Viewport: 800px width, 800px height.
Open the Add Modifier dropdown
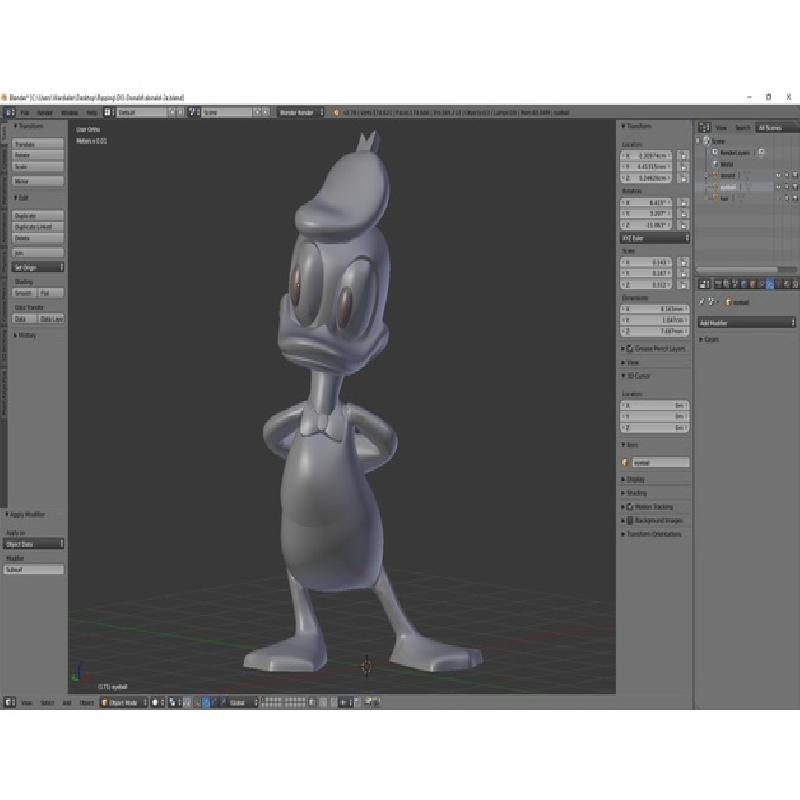click(746, 323)
